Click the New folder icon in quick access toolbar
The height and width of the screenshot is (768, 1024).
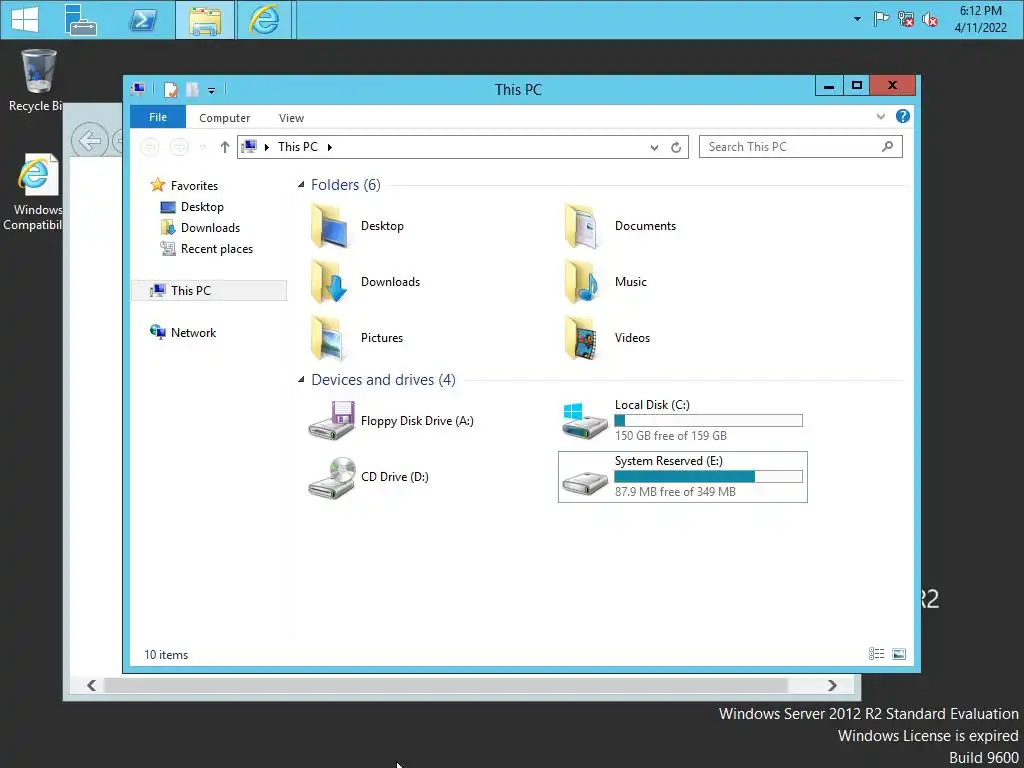193,89
